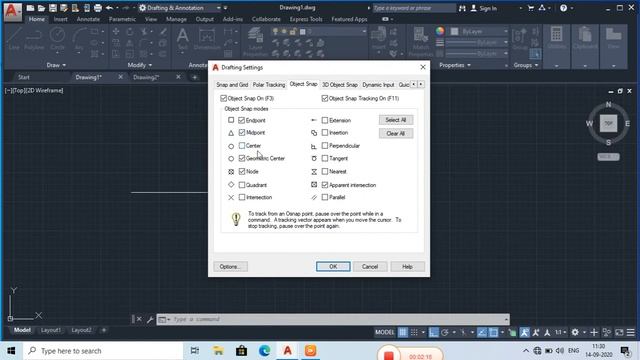The width and height of the screenshot is (640, 360).
Task: Enable the Tangent snap mode
Action: (x=325, y=158)
